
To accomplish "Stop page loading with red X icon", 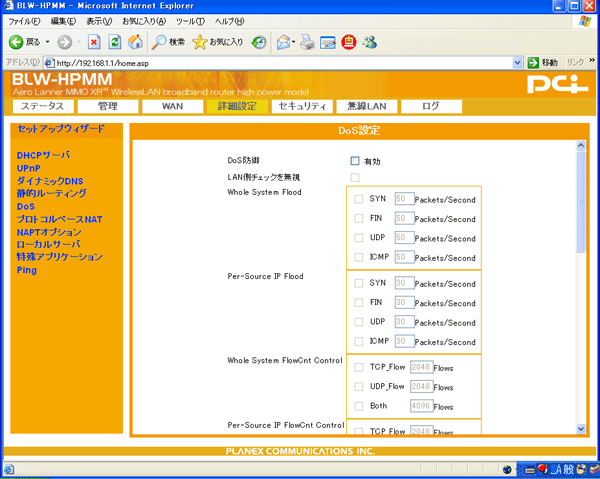I will point(94,42).
